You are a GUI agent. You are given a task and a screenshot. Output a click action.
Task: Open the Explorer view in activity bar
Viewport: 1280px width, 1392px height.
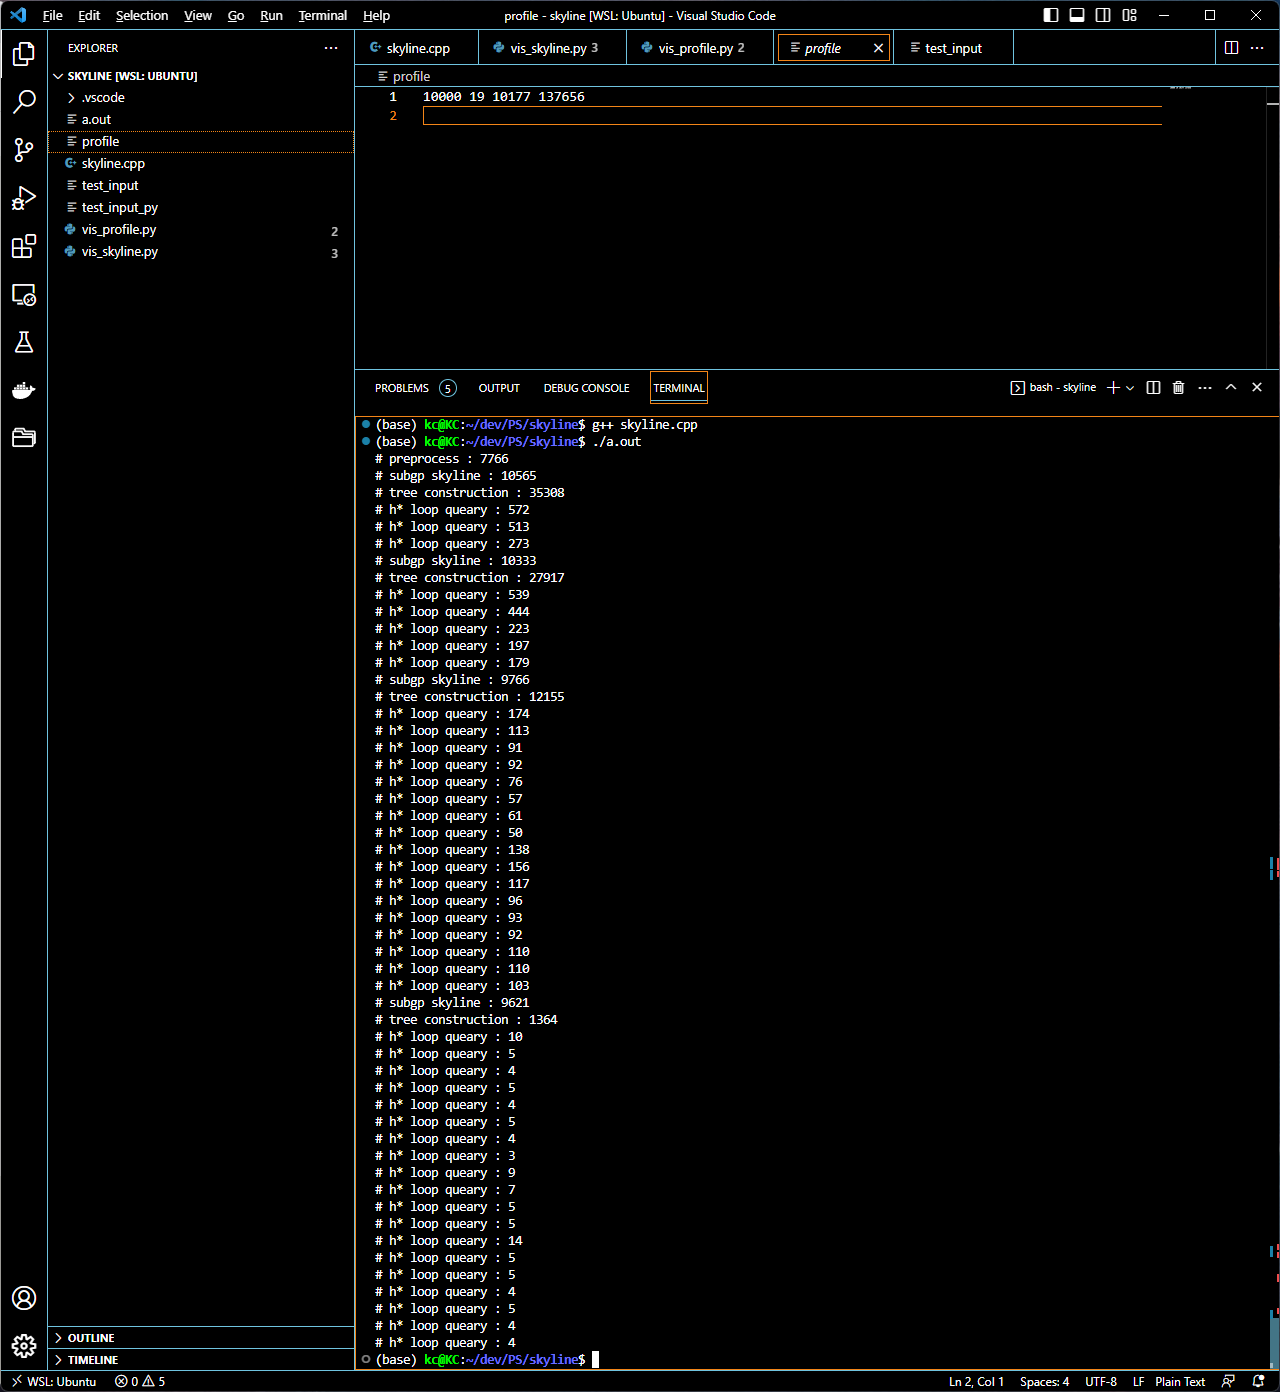(24, 53)
